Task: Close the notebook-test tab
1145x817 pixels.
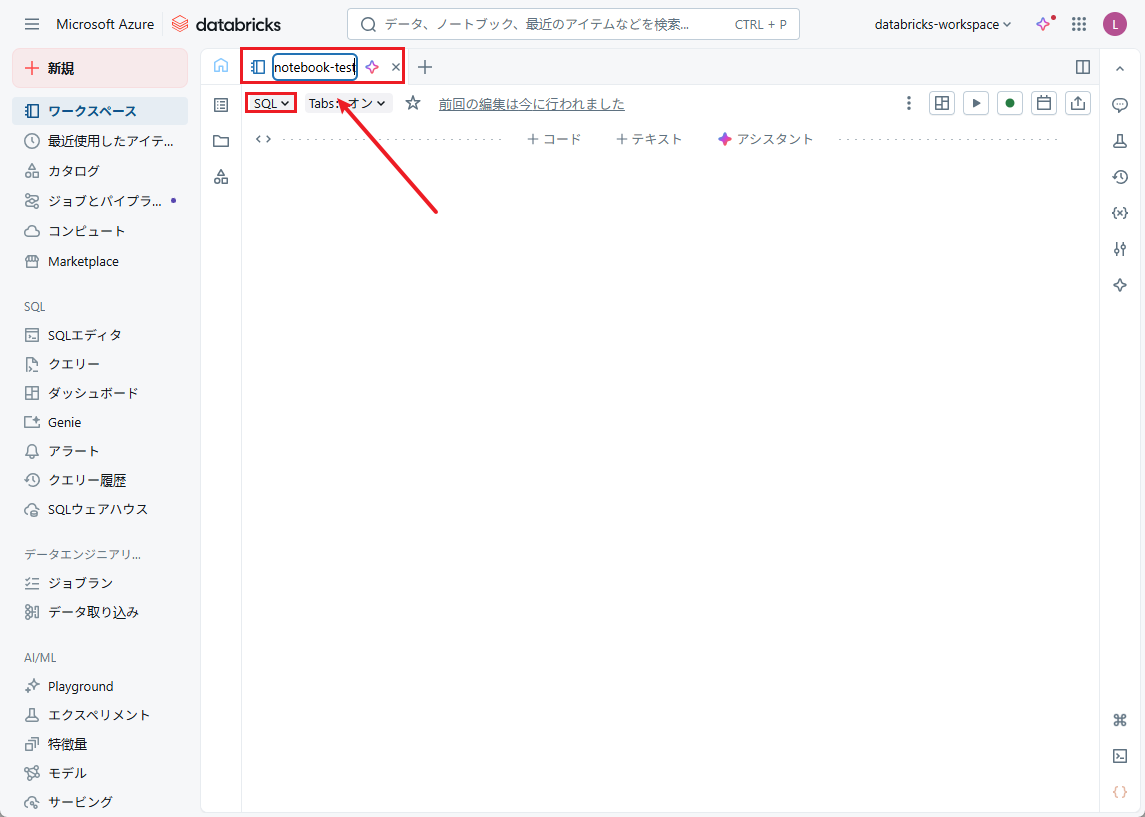Action: [396, 67]
